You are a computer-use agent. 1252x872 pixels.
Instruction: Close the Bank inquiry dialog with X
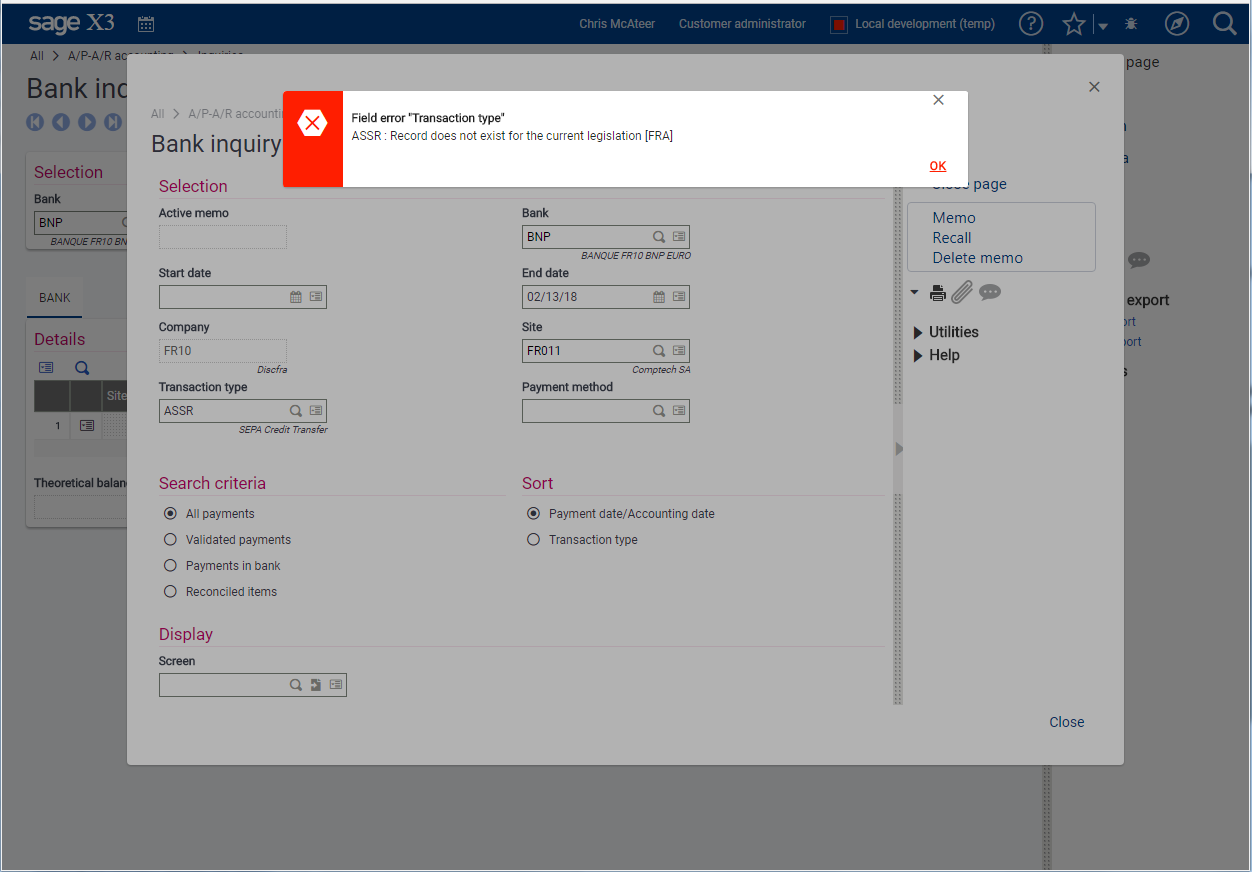[1094, 87]
